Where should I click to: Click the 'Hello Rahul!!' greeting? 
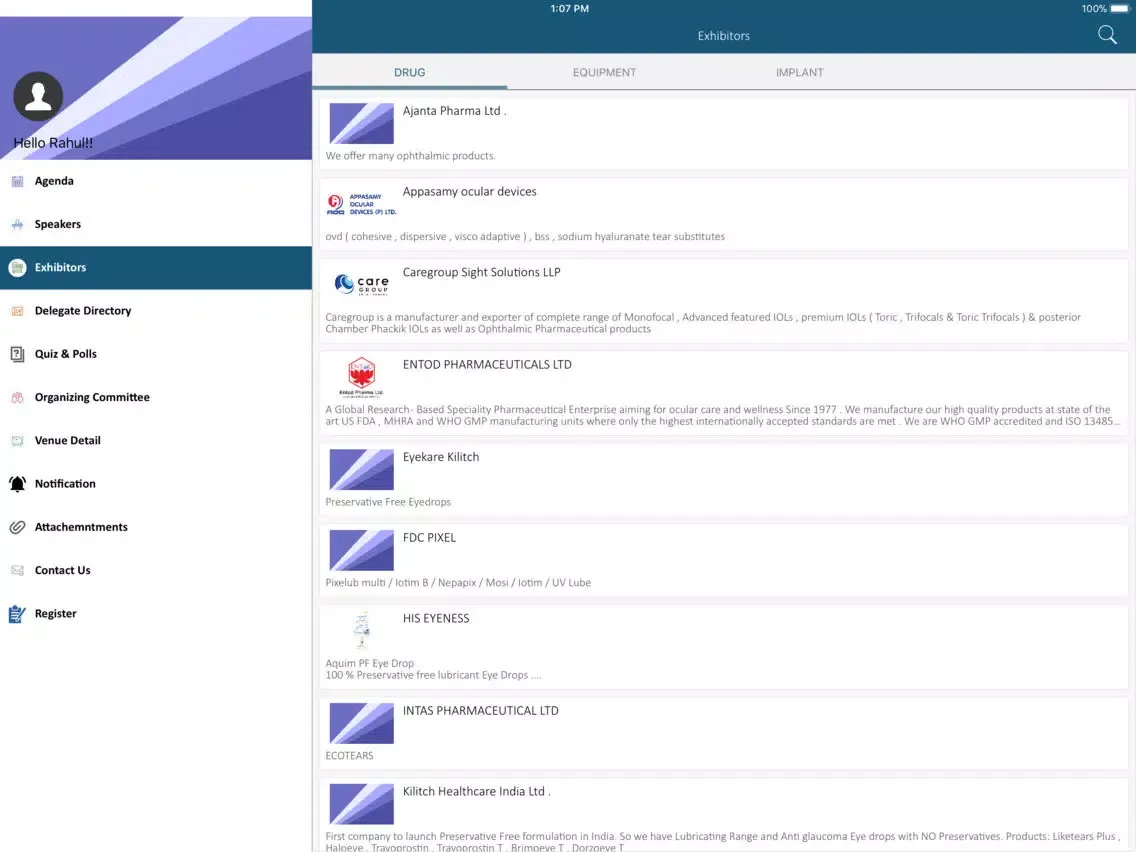[53, 143]
